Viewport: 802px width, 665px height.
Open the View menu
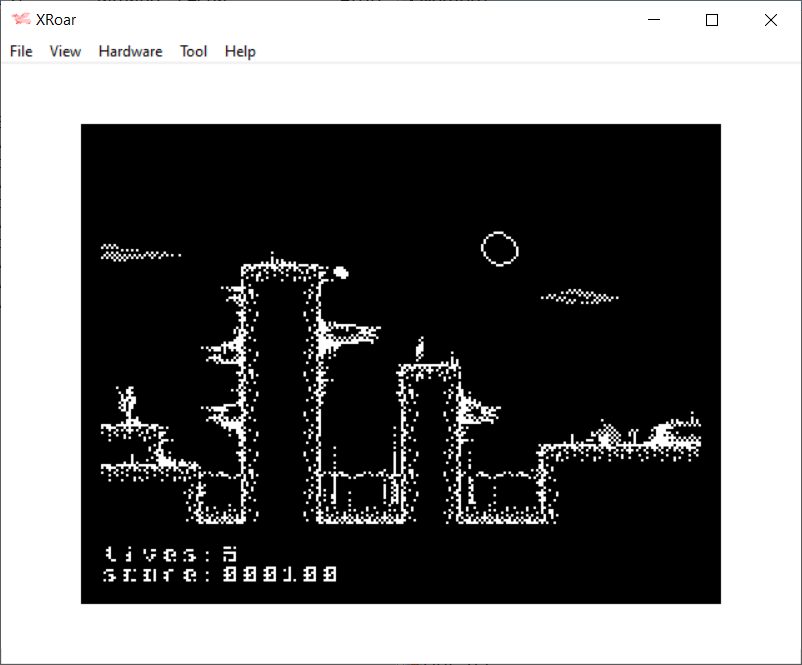point(65,51)
